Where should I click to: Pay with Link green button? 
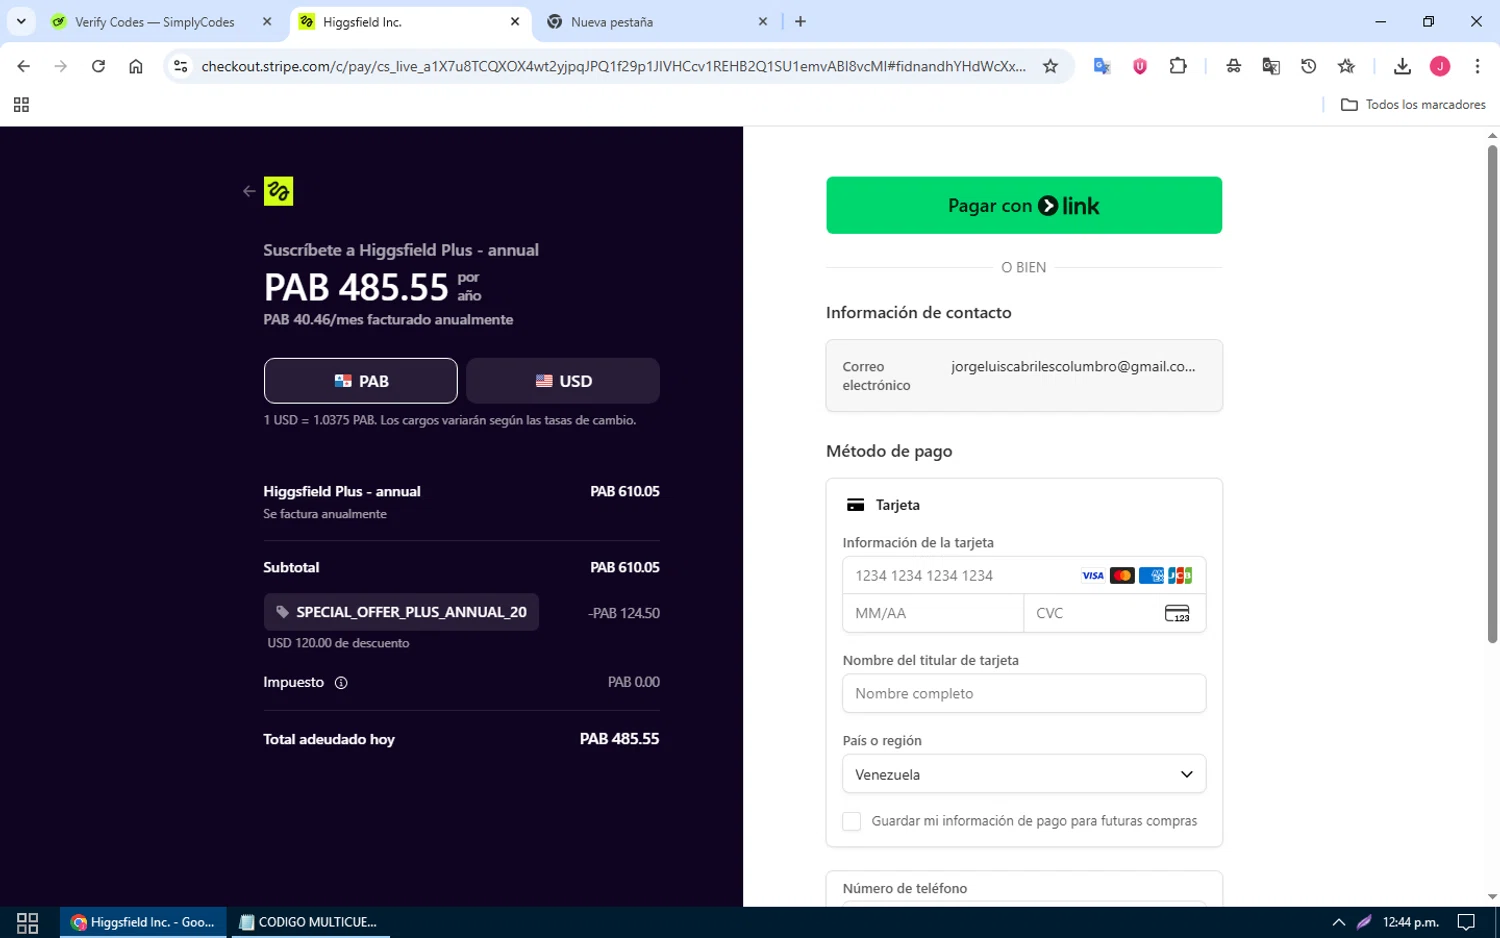pyautogui.click(x=1024, y=205)
